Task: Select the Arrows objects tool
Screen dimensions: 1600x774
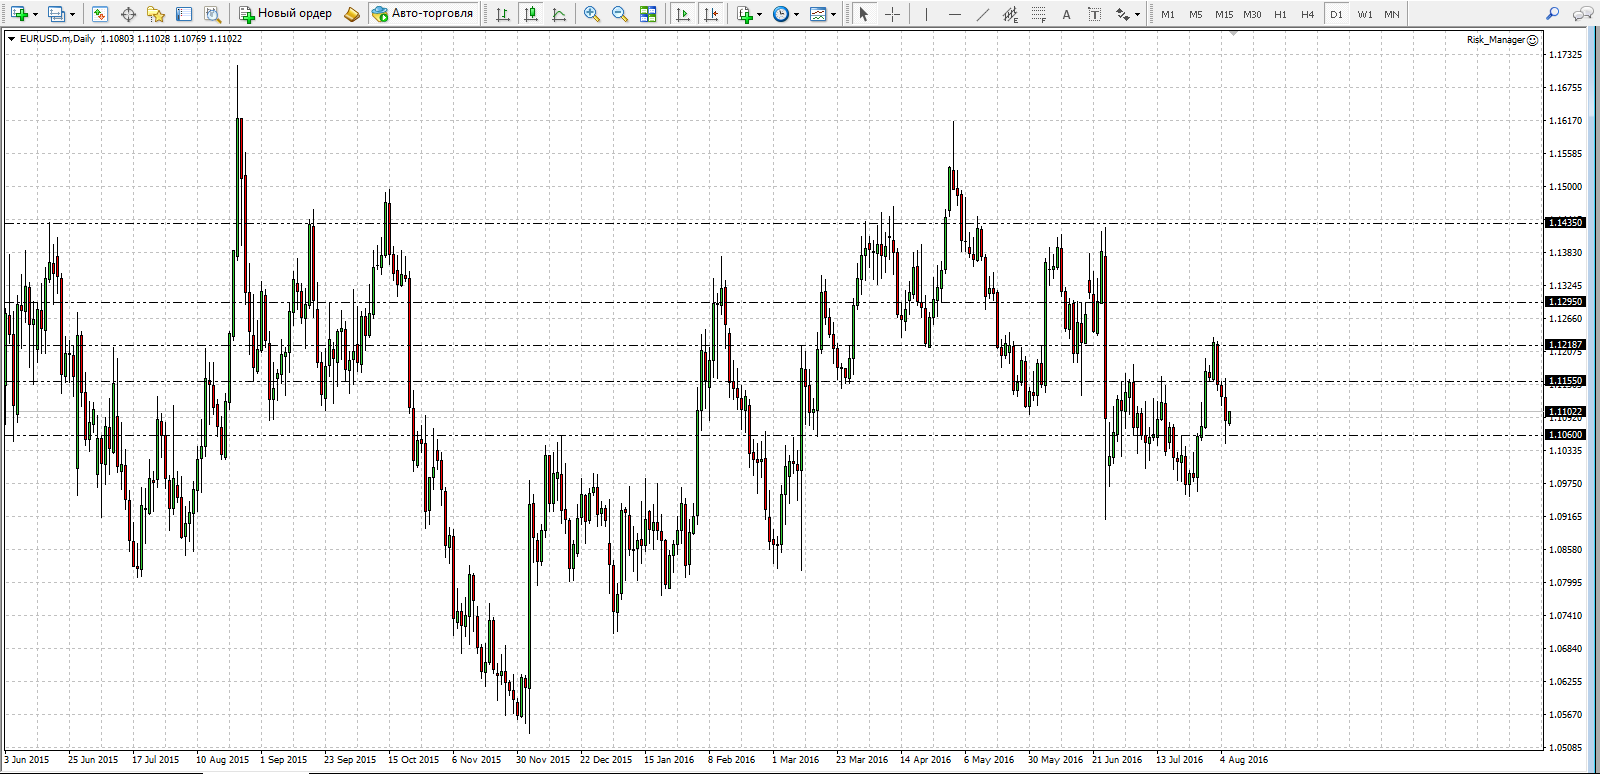Action: [x=1123, y=14]
